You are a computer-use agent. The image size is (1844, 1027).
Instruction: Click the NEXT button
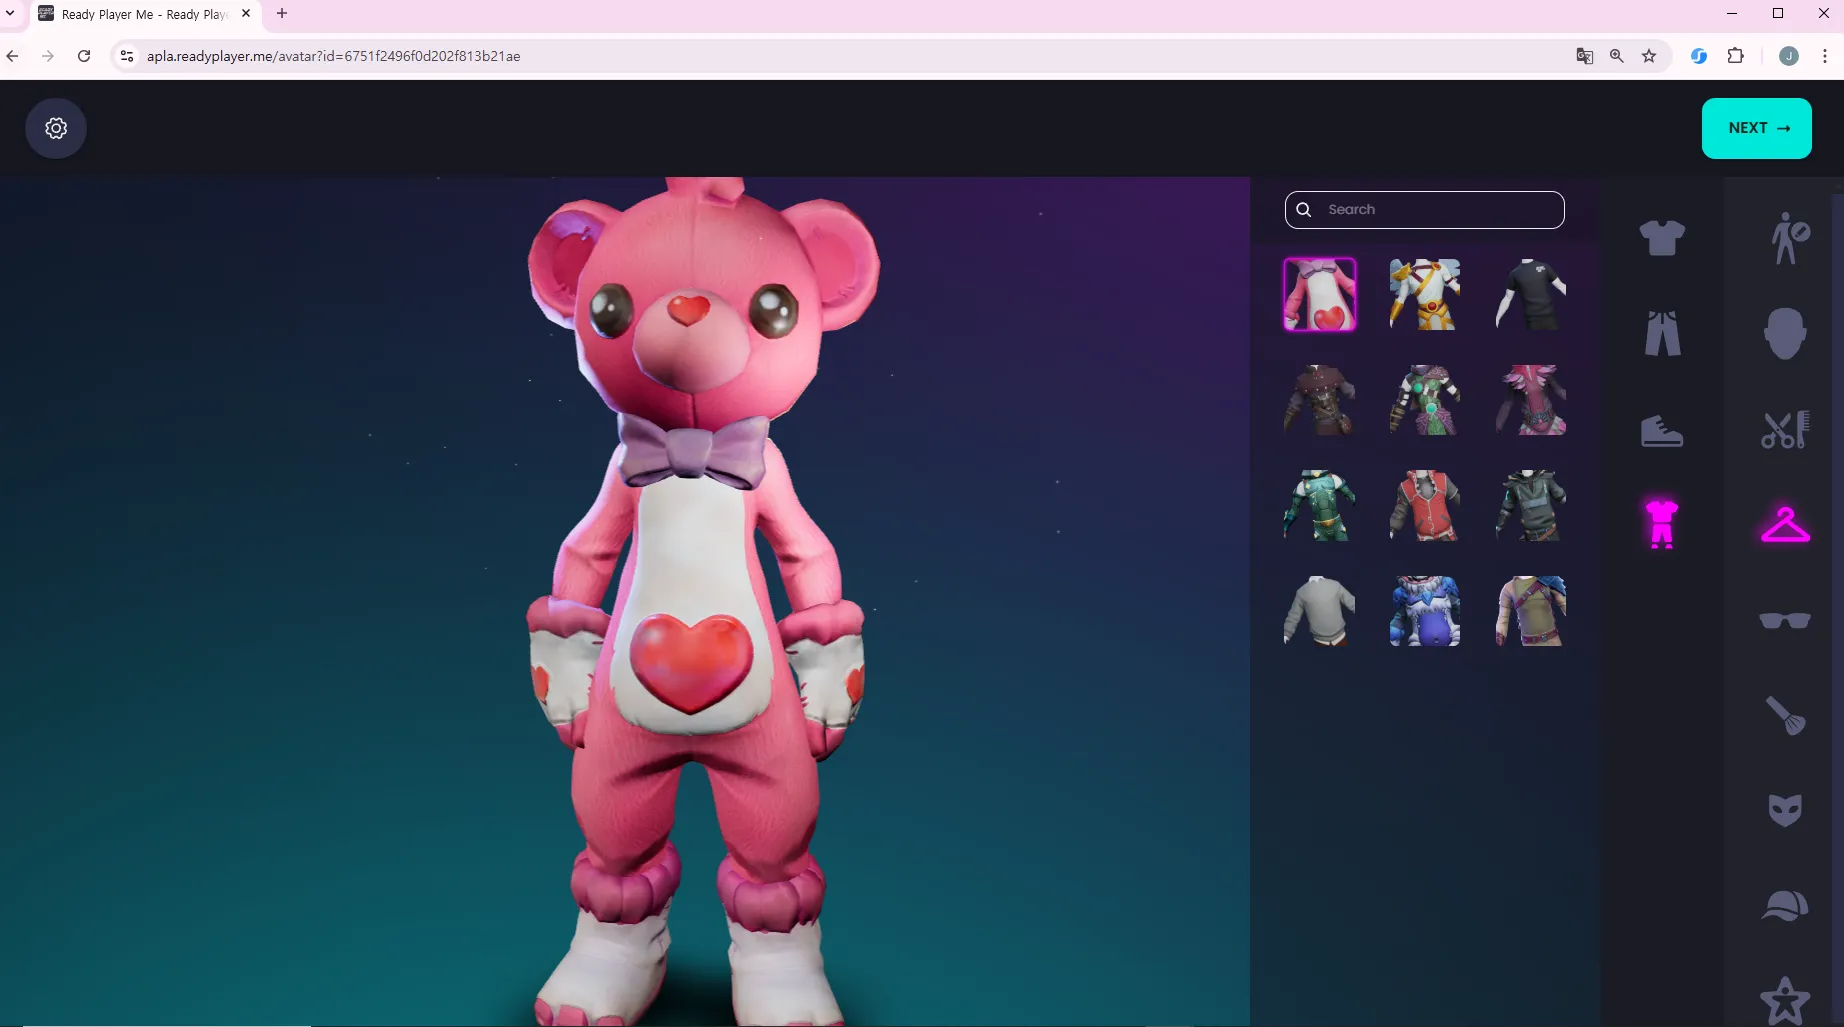coord(1756,128)
